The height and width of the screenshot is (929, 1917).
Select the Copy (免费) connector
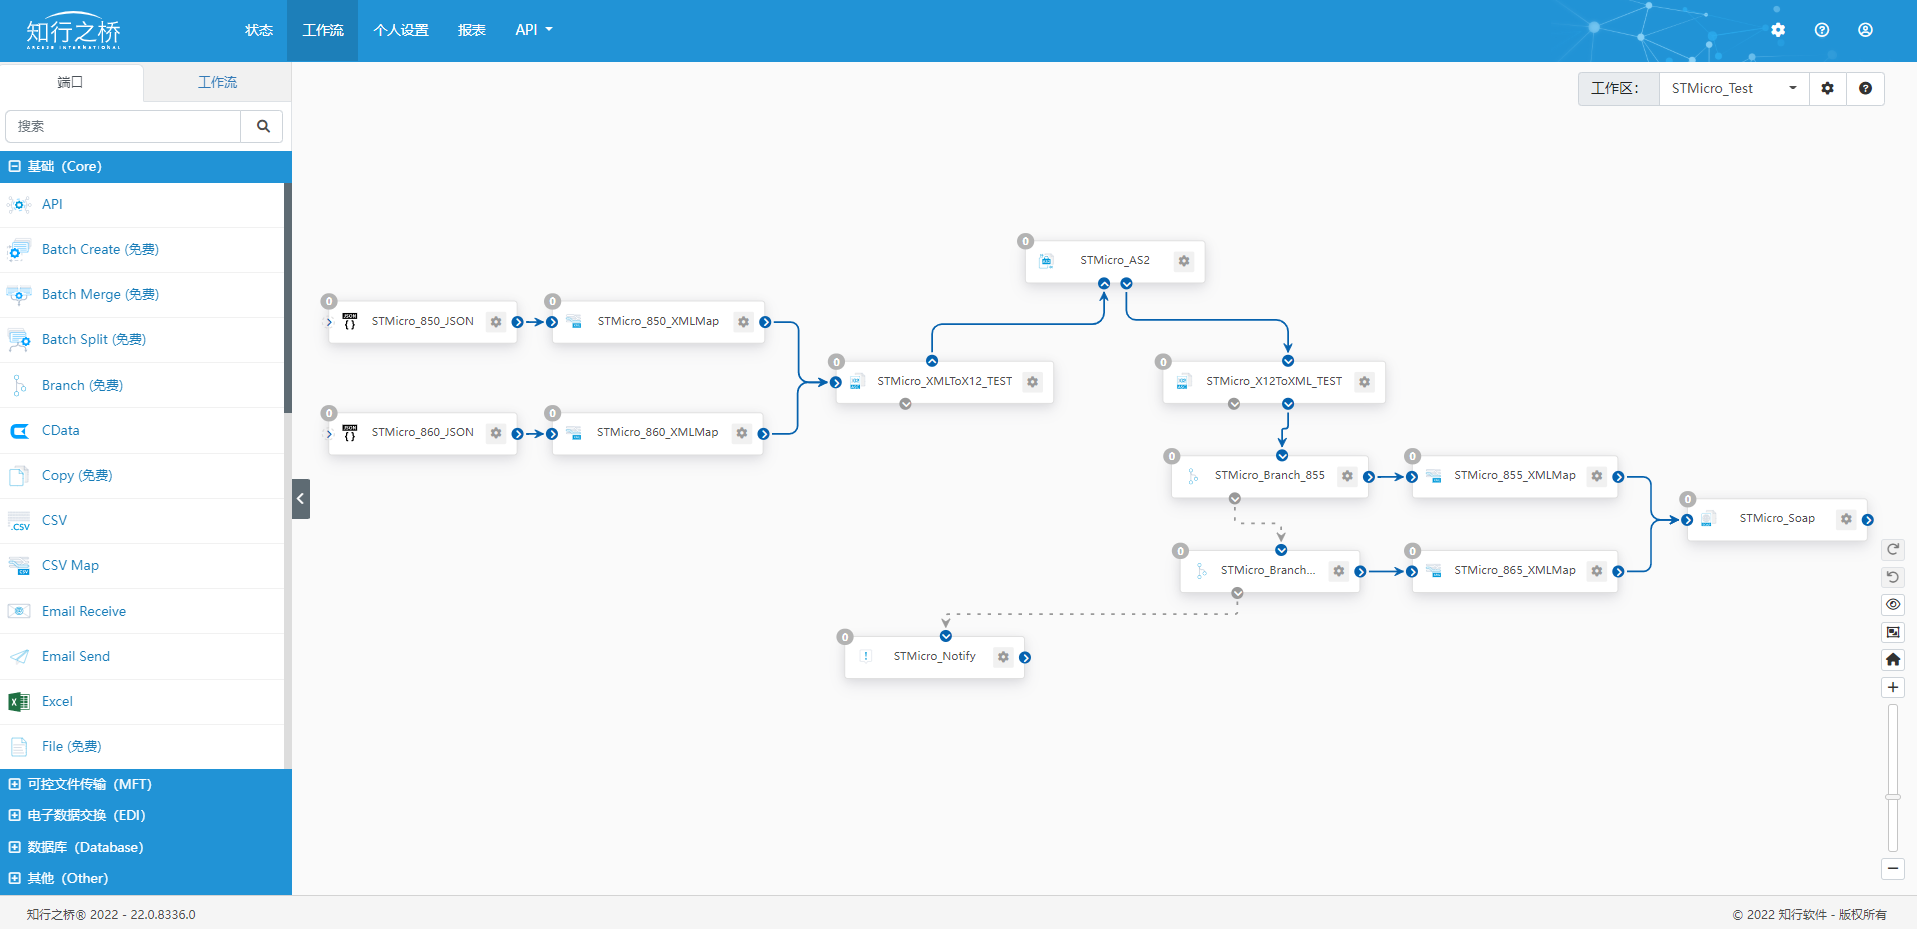coord(142,475)
